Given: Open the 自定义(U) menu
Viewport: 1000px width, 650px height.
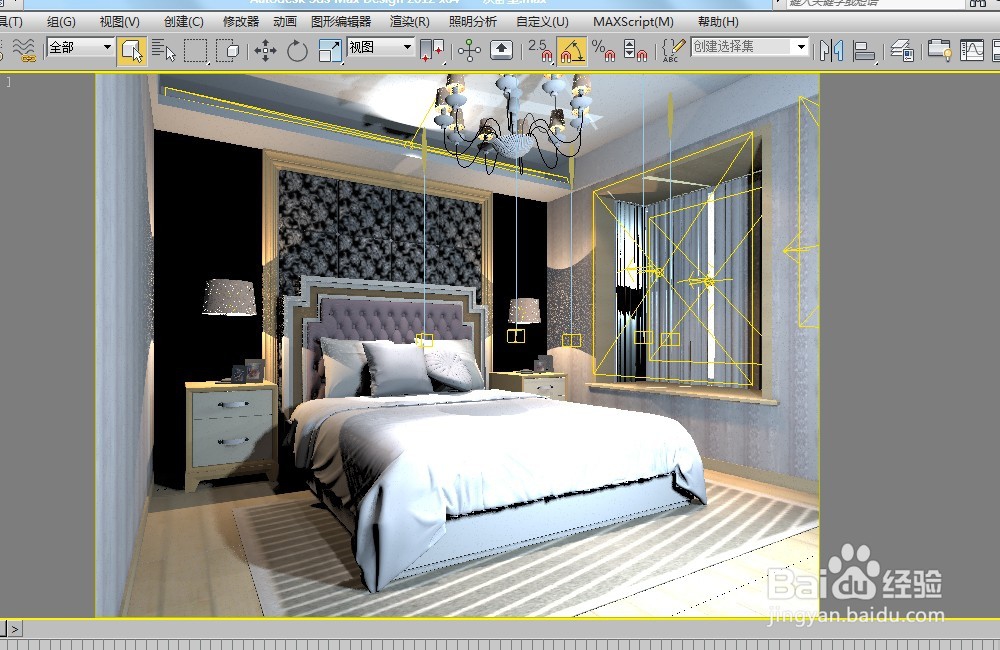Looking at the screenshot, I should click(542, 22).
